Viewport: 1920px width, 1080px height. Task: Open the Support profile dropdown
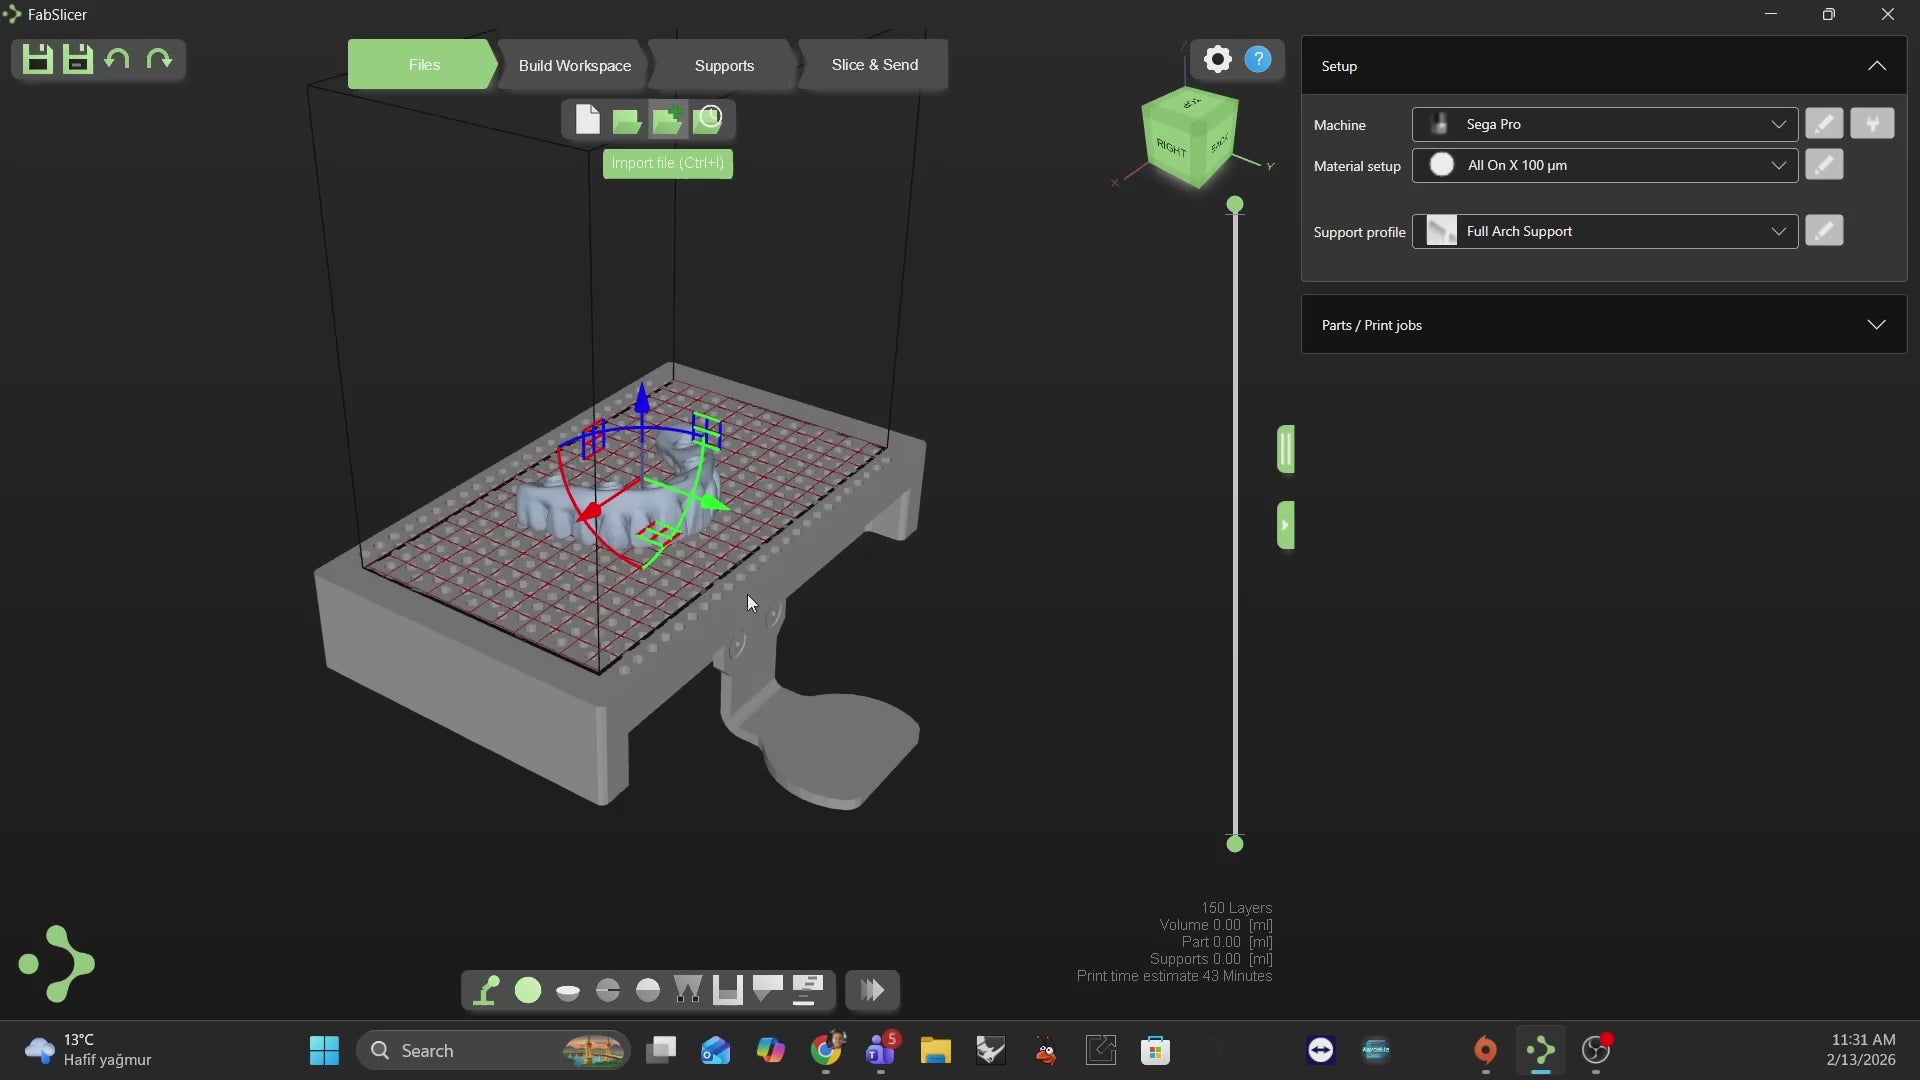(x=1604, y=231)
